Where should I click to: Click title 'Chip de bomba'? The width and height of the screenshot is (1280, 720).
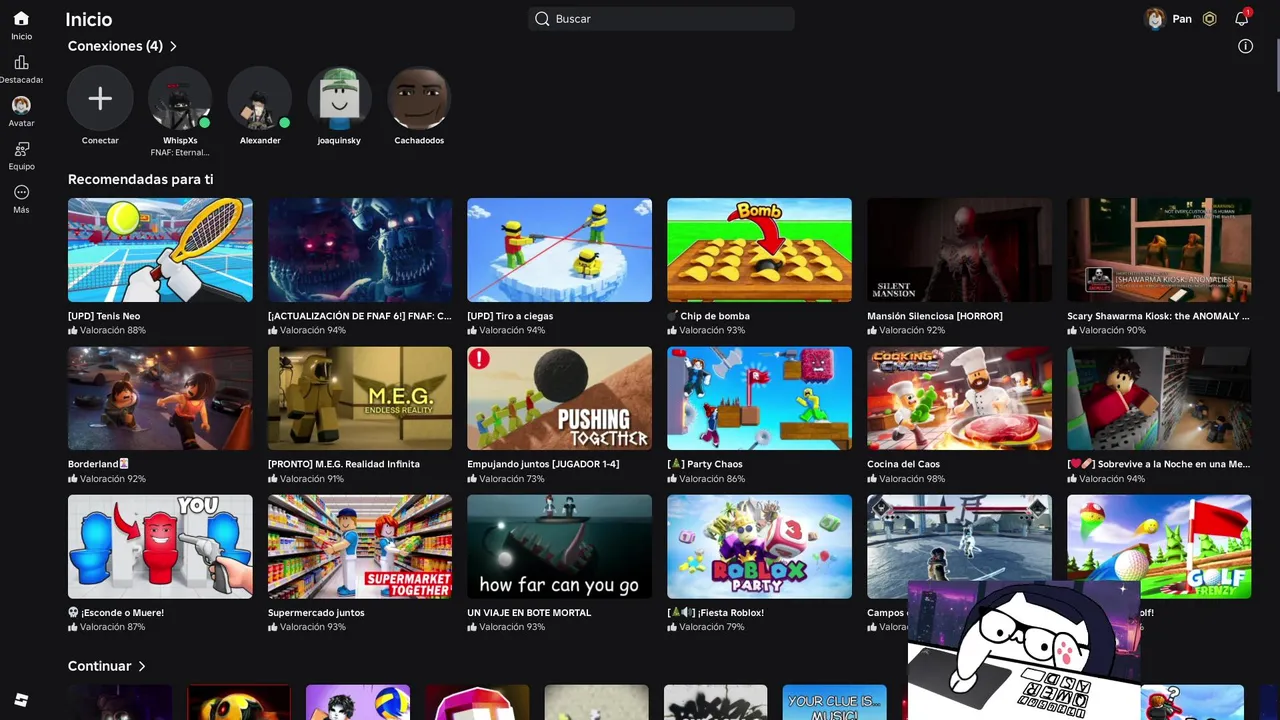click(714, 316)
